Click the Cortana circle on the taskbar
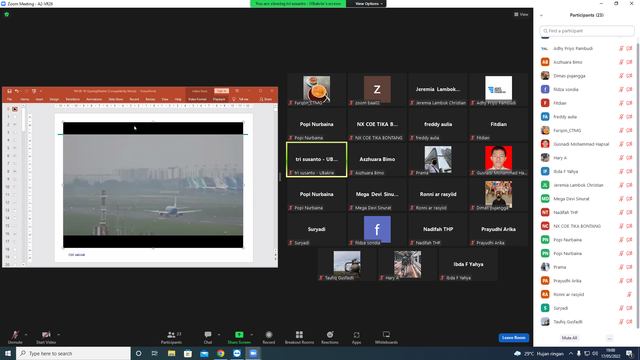This screenshot has height=360, width=640. 138,353
